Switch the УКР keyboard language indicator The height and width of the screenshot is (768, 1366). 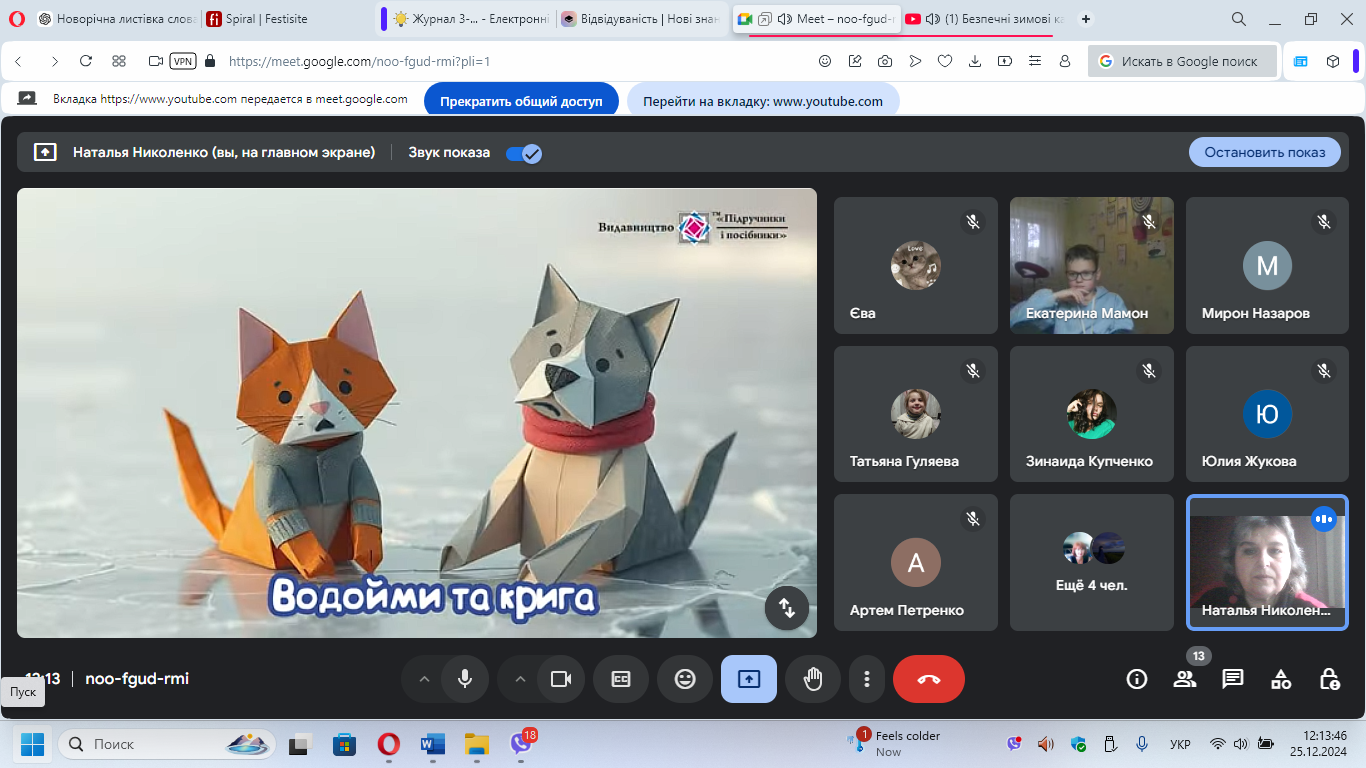(x=1180, y=744)
